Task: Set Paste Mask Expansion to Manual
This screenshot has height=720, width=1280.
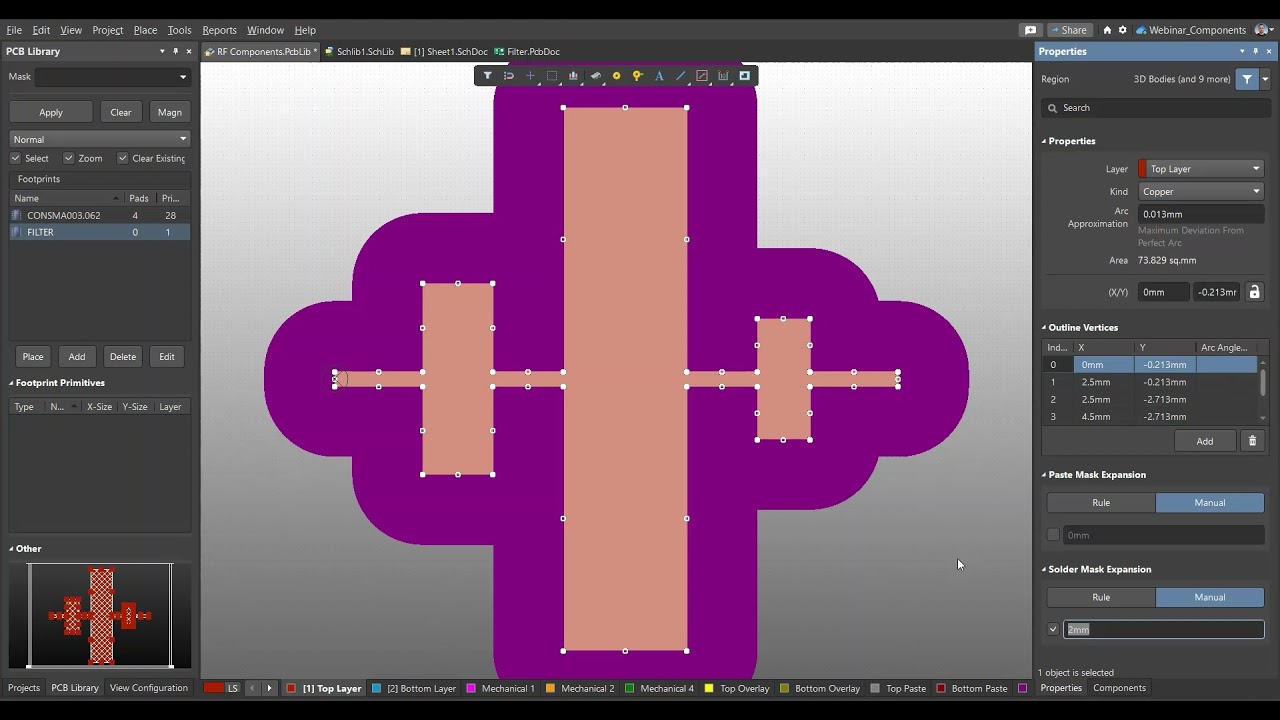Action: (x=1210, y=503)
